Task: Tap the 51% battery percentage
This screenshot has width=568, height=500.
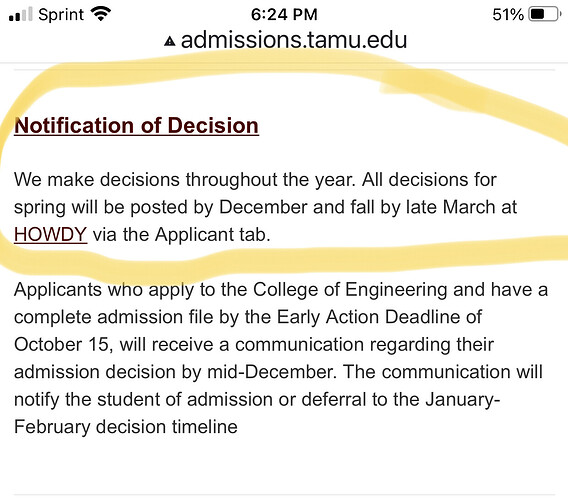Action: pyautogui.click(x=508, y=15)
